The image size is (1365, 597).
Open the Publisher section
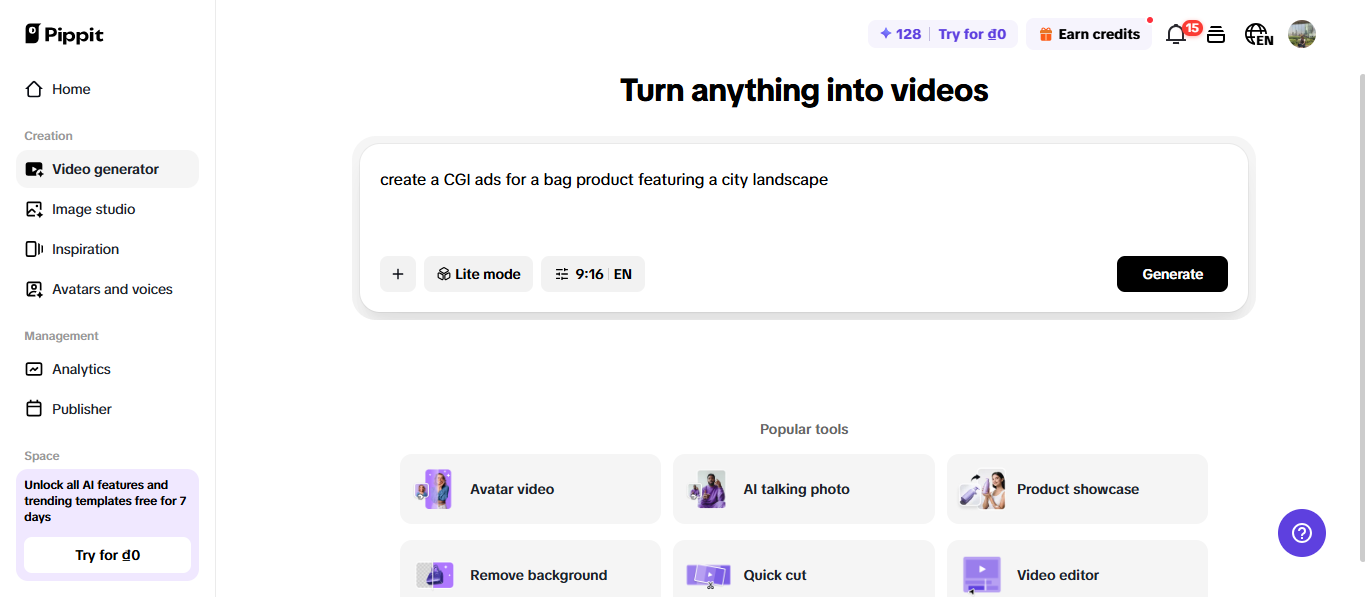click(x=81, y=408)
